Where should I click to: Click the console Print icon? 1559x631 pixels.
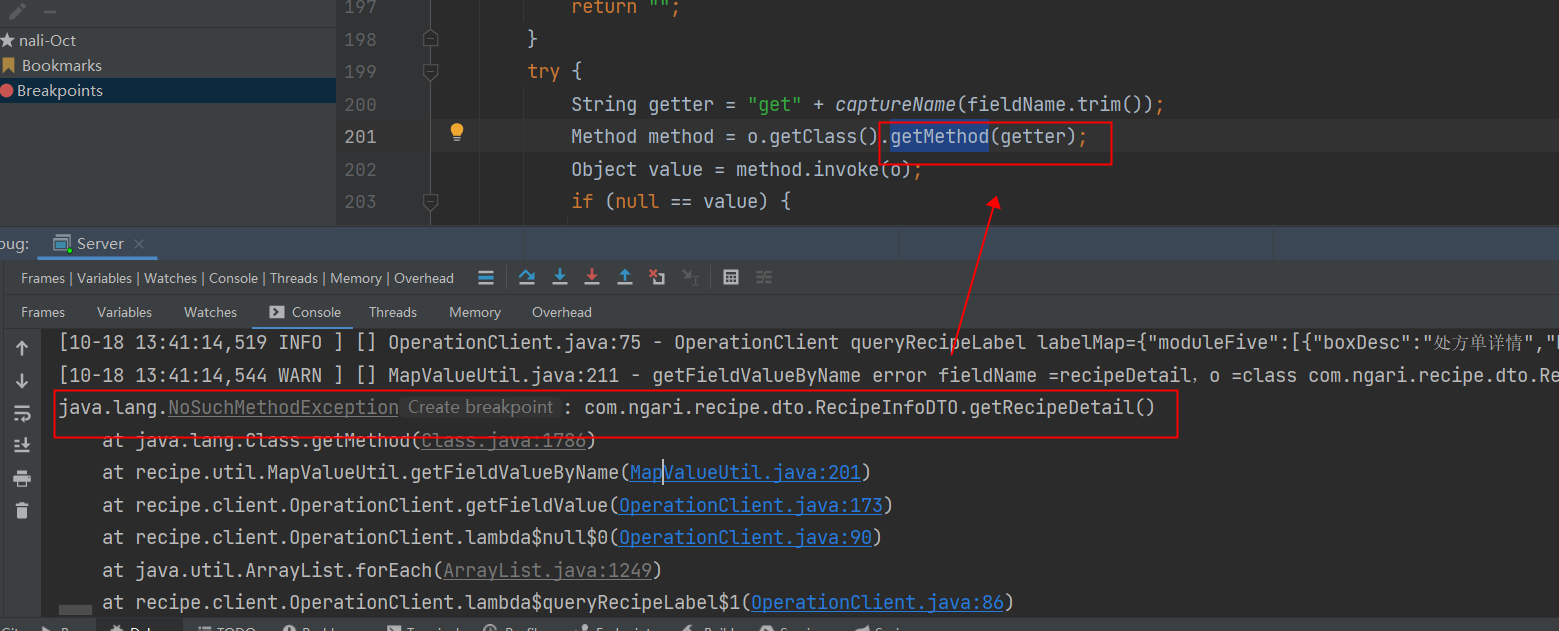pyautogui.click(x=22, y=479)
